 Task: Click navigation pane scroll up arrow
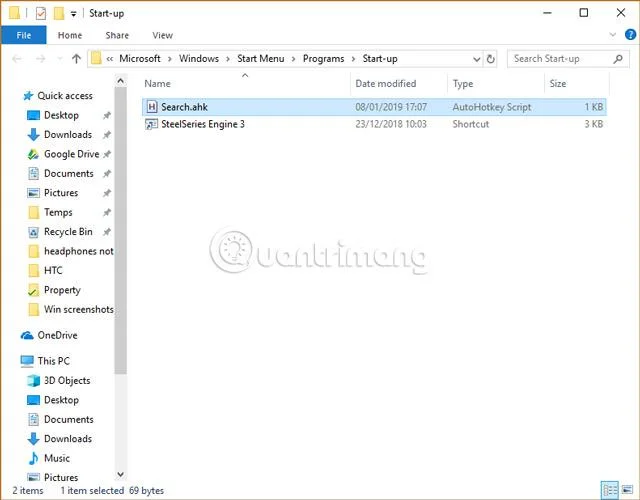click(x=120, y=81)
